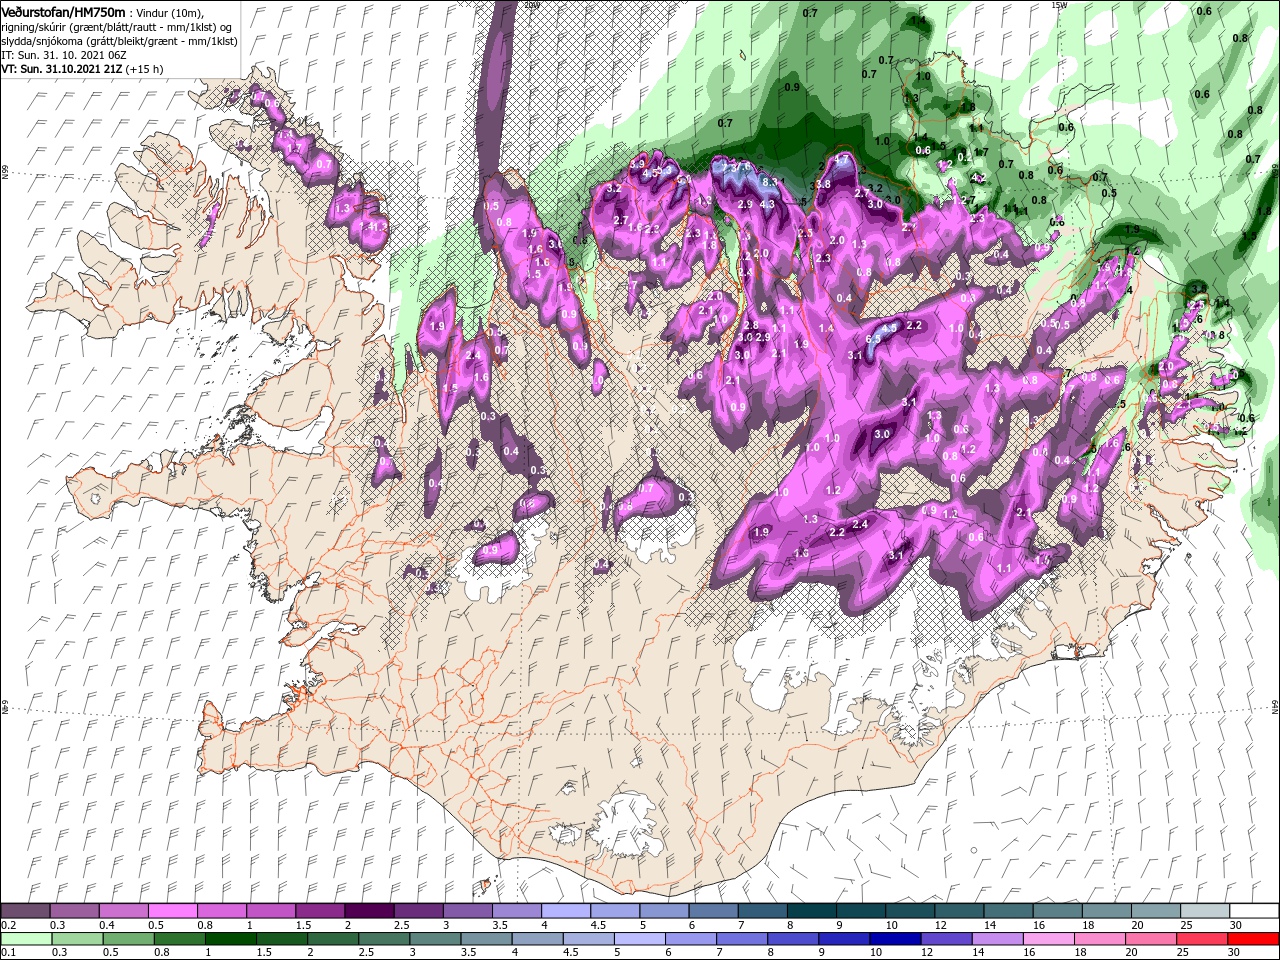Select the 'slydda/snjókoma' legend description line
This screenshot has height=960, width=1280.
tap(119, 41)
